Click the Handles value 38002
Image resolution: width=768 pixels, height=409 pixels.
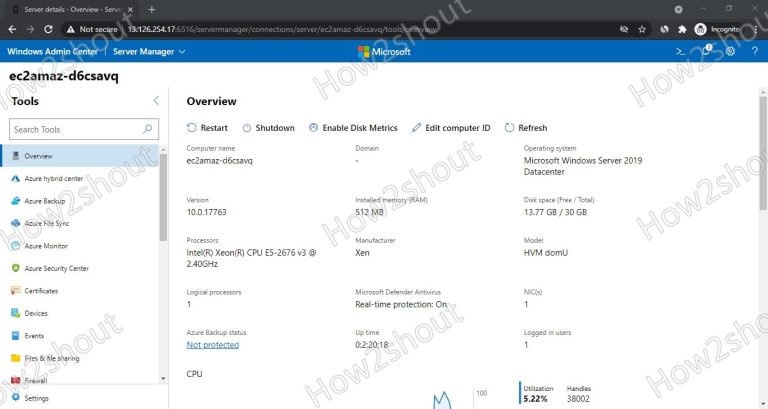click(x=578, y=399)
